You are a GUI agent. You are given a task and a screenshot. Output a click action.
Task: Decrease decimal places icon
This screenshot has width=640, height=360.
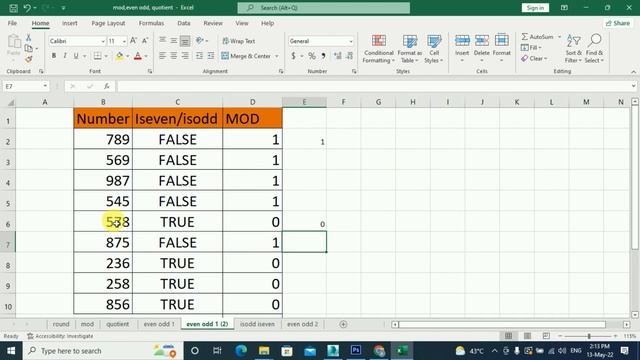[x=349, y=56]
